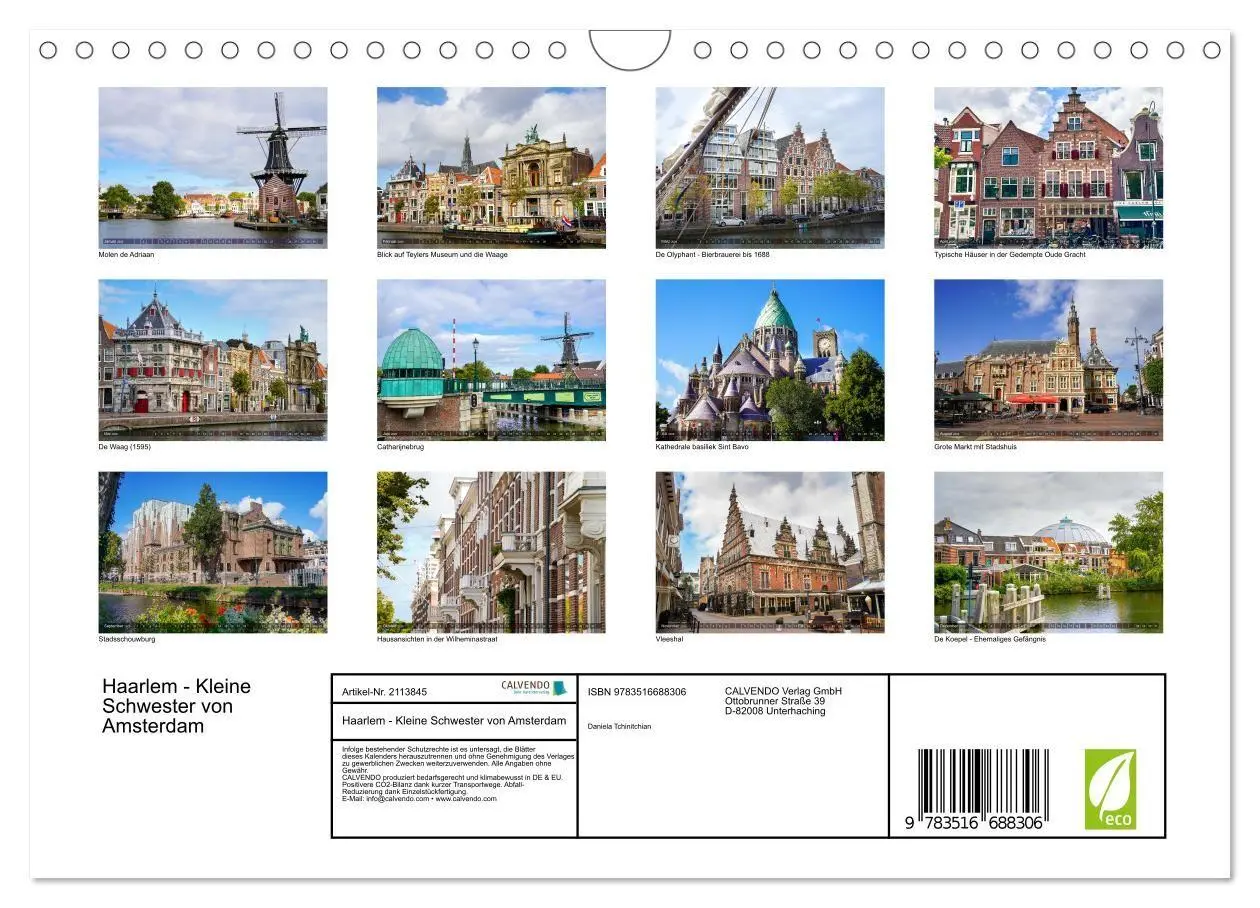Click the caption 'Catharijnebrug'
Viewport: 1260px width, 908px height.
400,447
